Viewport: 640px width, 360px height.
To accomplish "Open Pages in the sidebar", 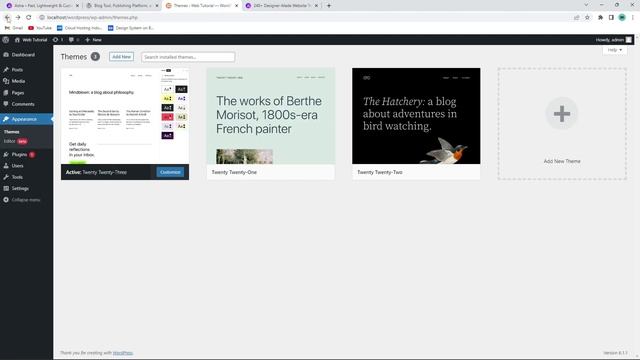I will point(18,93).
